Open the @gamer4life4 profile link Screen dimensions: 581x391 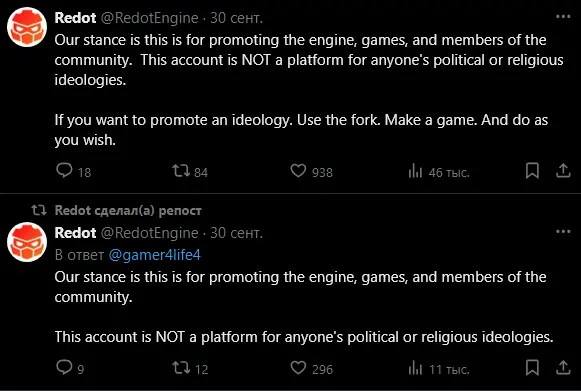(155, 255)
